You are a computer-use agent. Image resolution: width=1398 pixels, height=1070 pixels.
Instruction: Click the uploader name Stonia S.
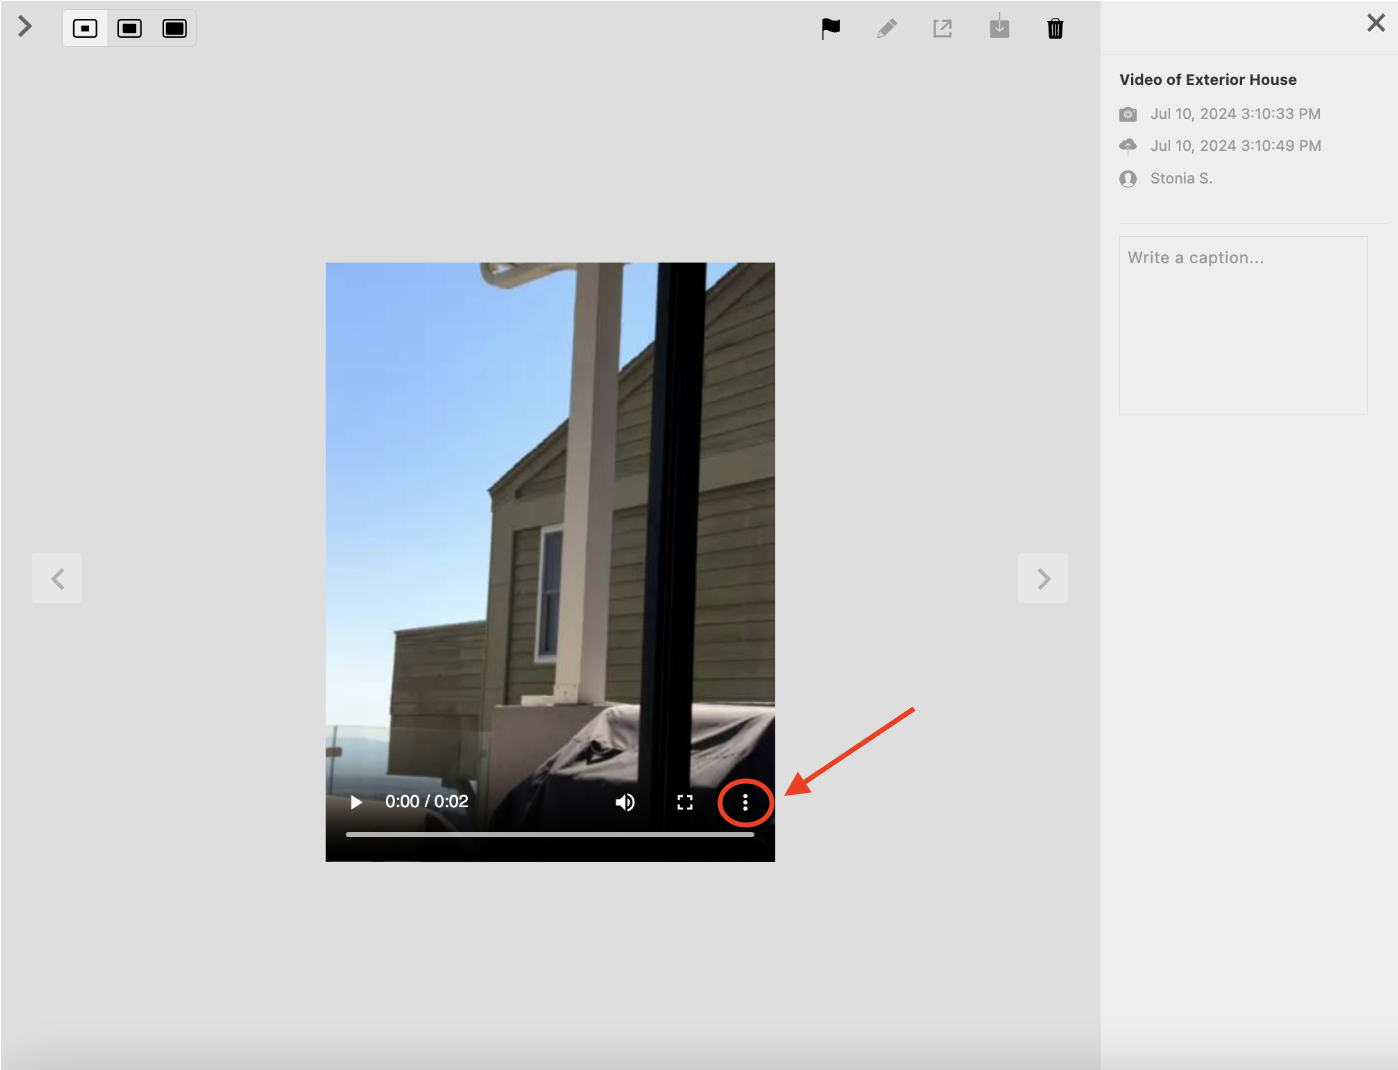1181,178
